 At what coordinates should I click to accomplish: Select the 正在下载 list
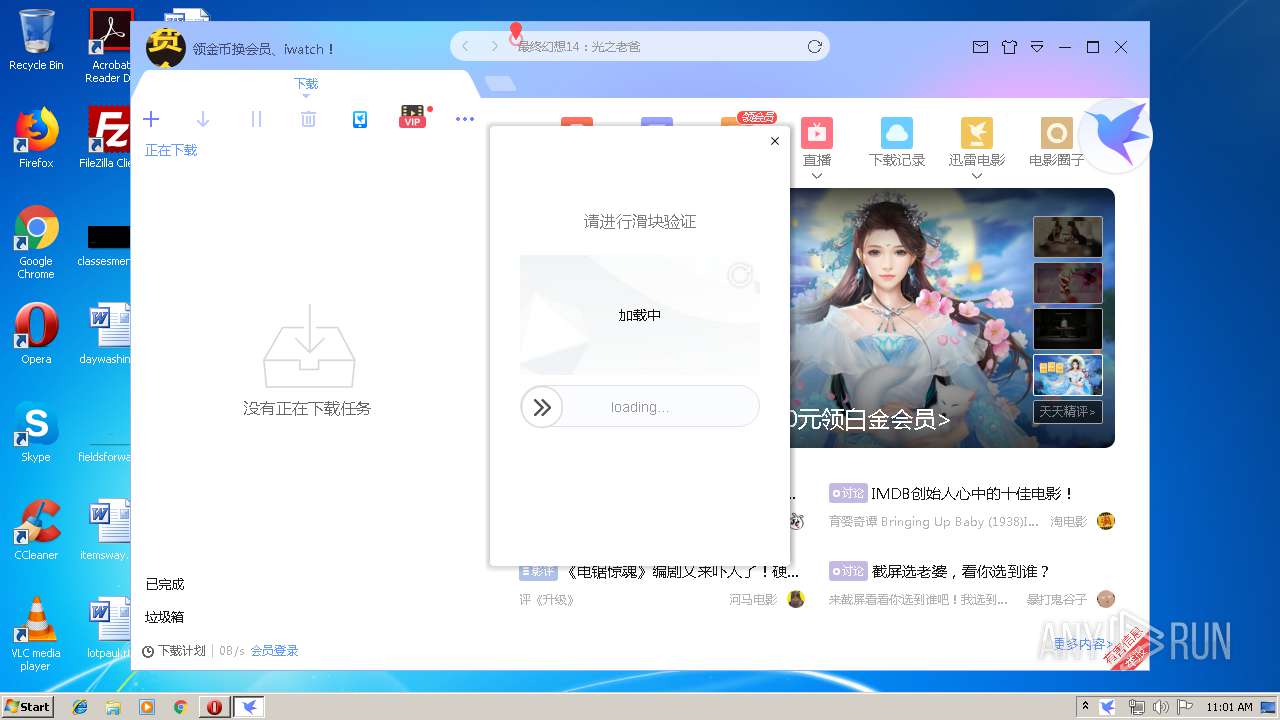(171, 150)
